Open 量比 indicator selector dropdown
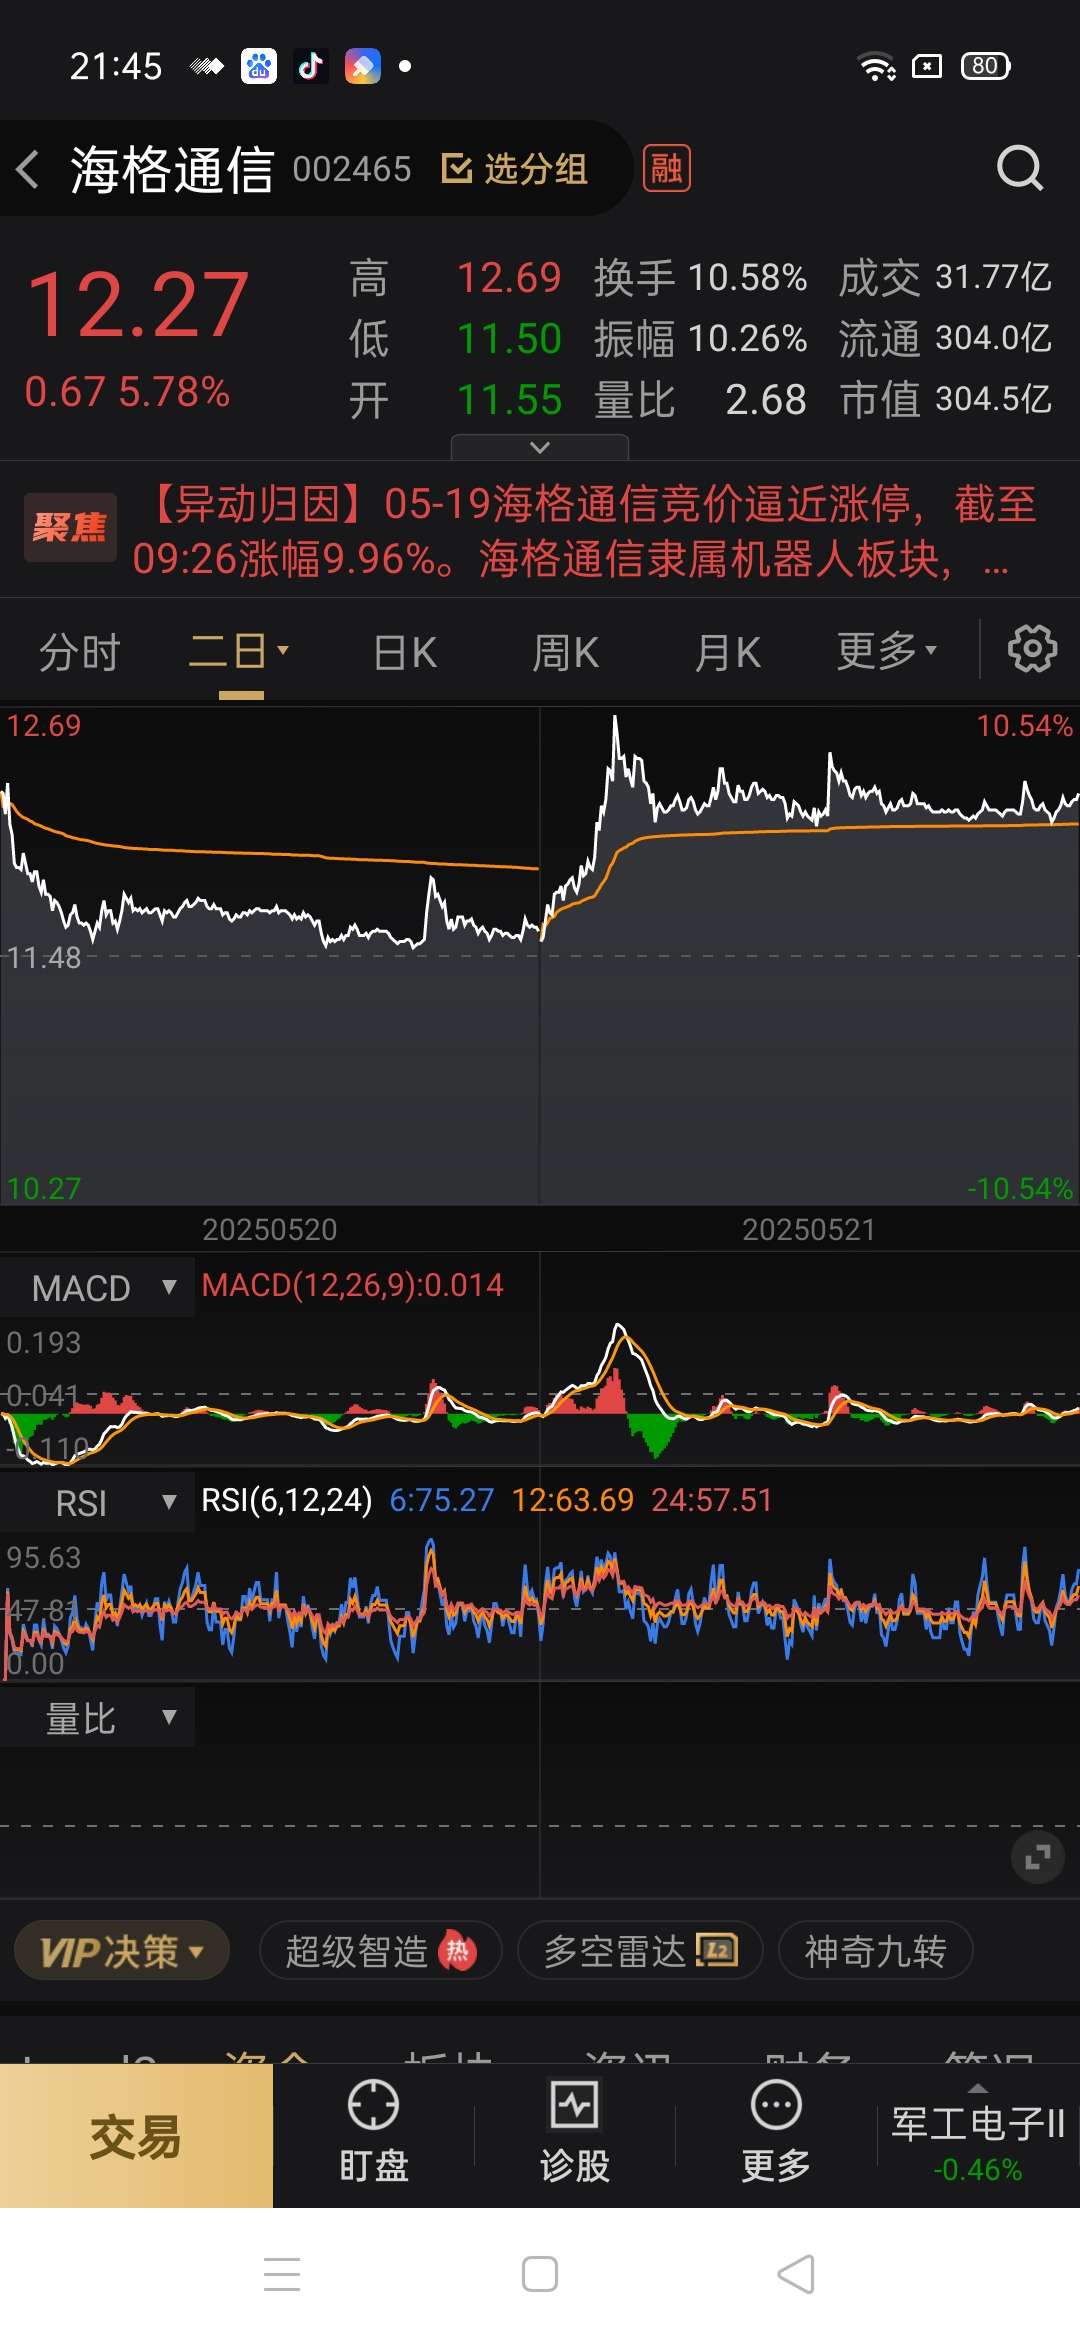 97,1719
